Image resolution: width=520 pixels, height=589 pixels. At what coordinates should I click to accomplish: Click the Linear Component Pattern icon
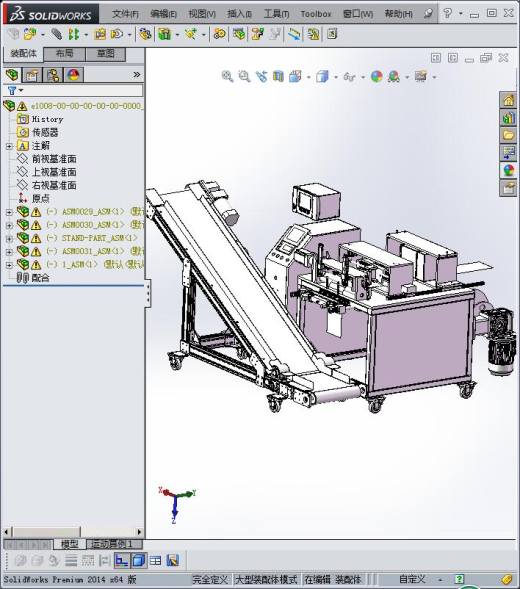74,34
